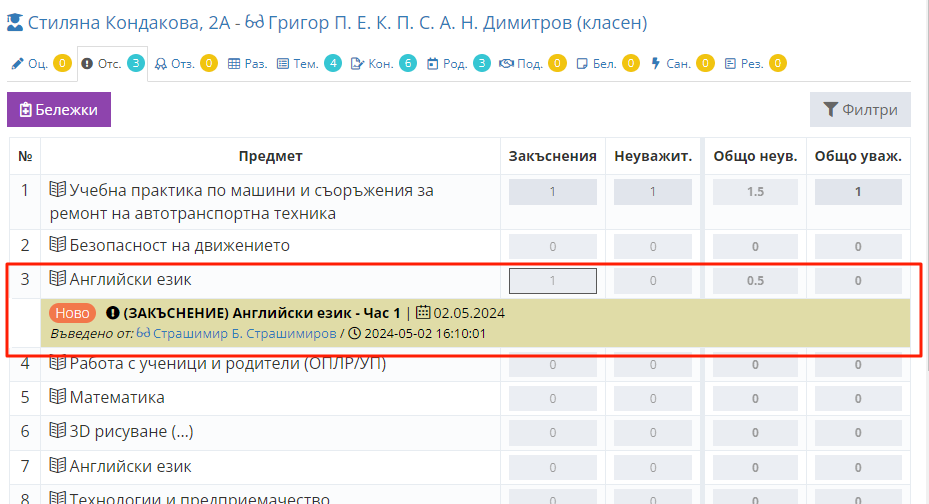Open the Оц. (grades) tab with pencil icon
This screenshot has width=929, height=504.
click(30, 64)
